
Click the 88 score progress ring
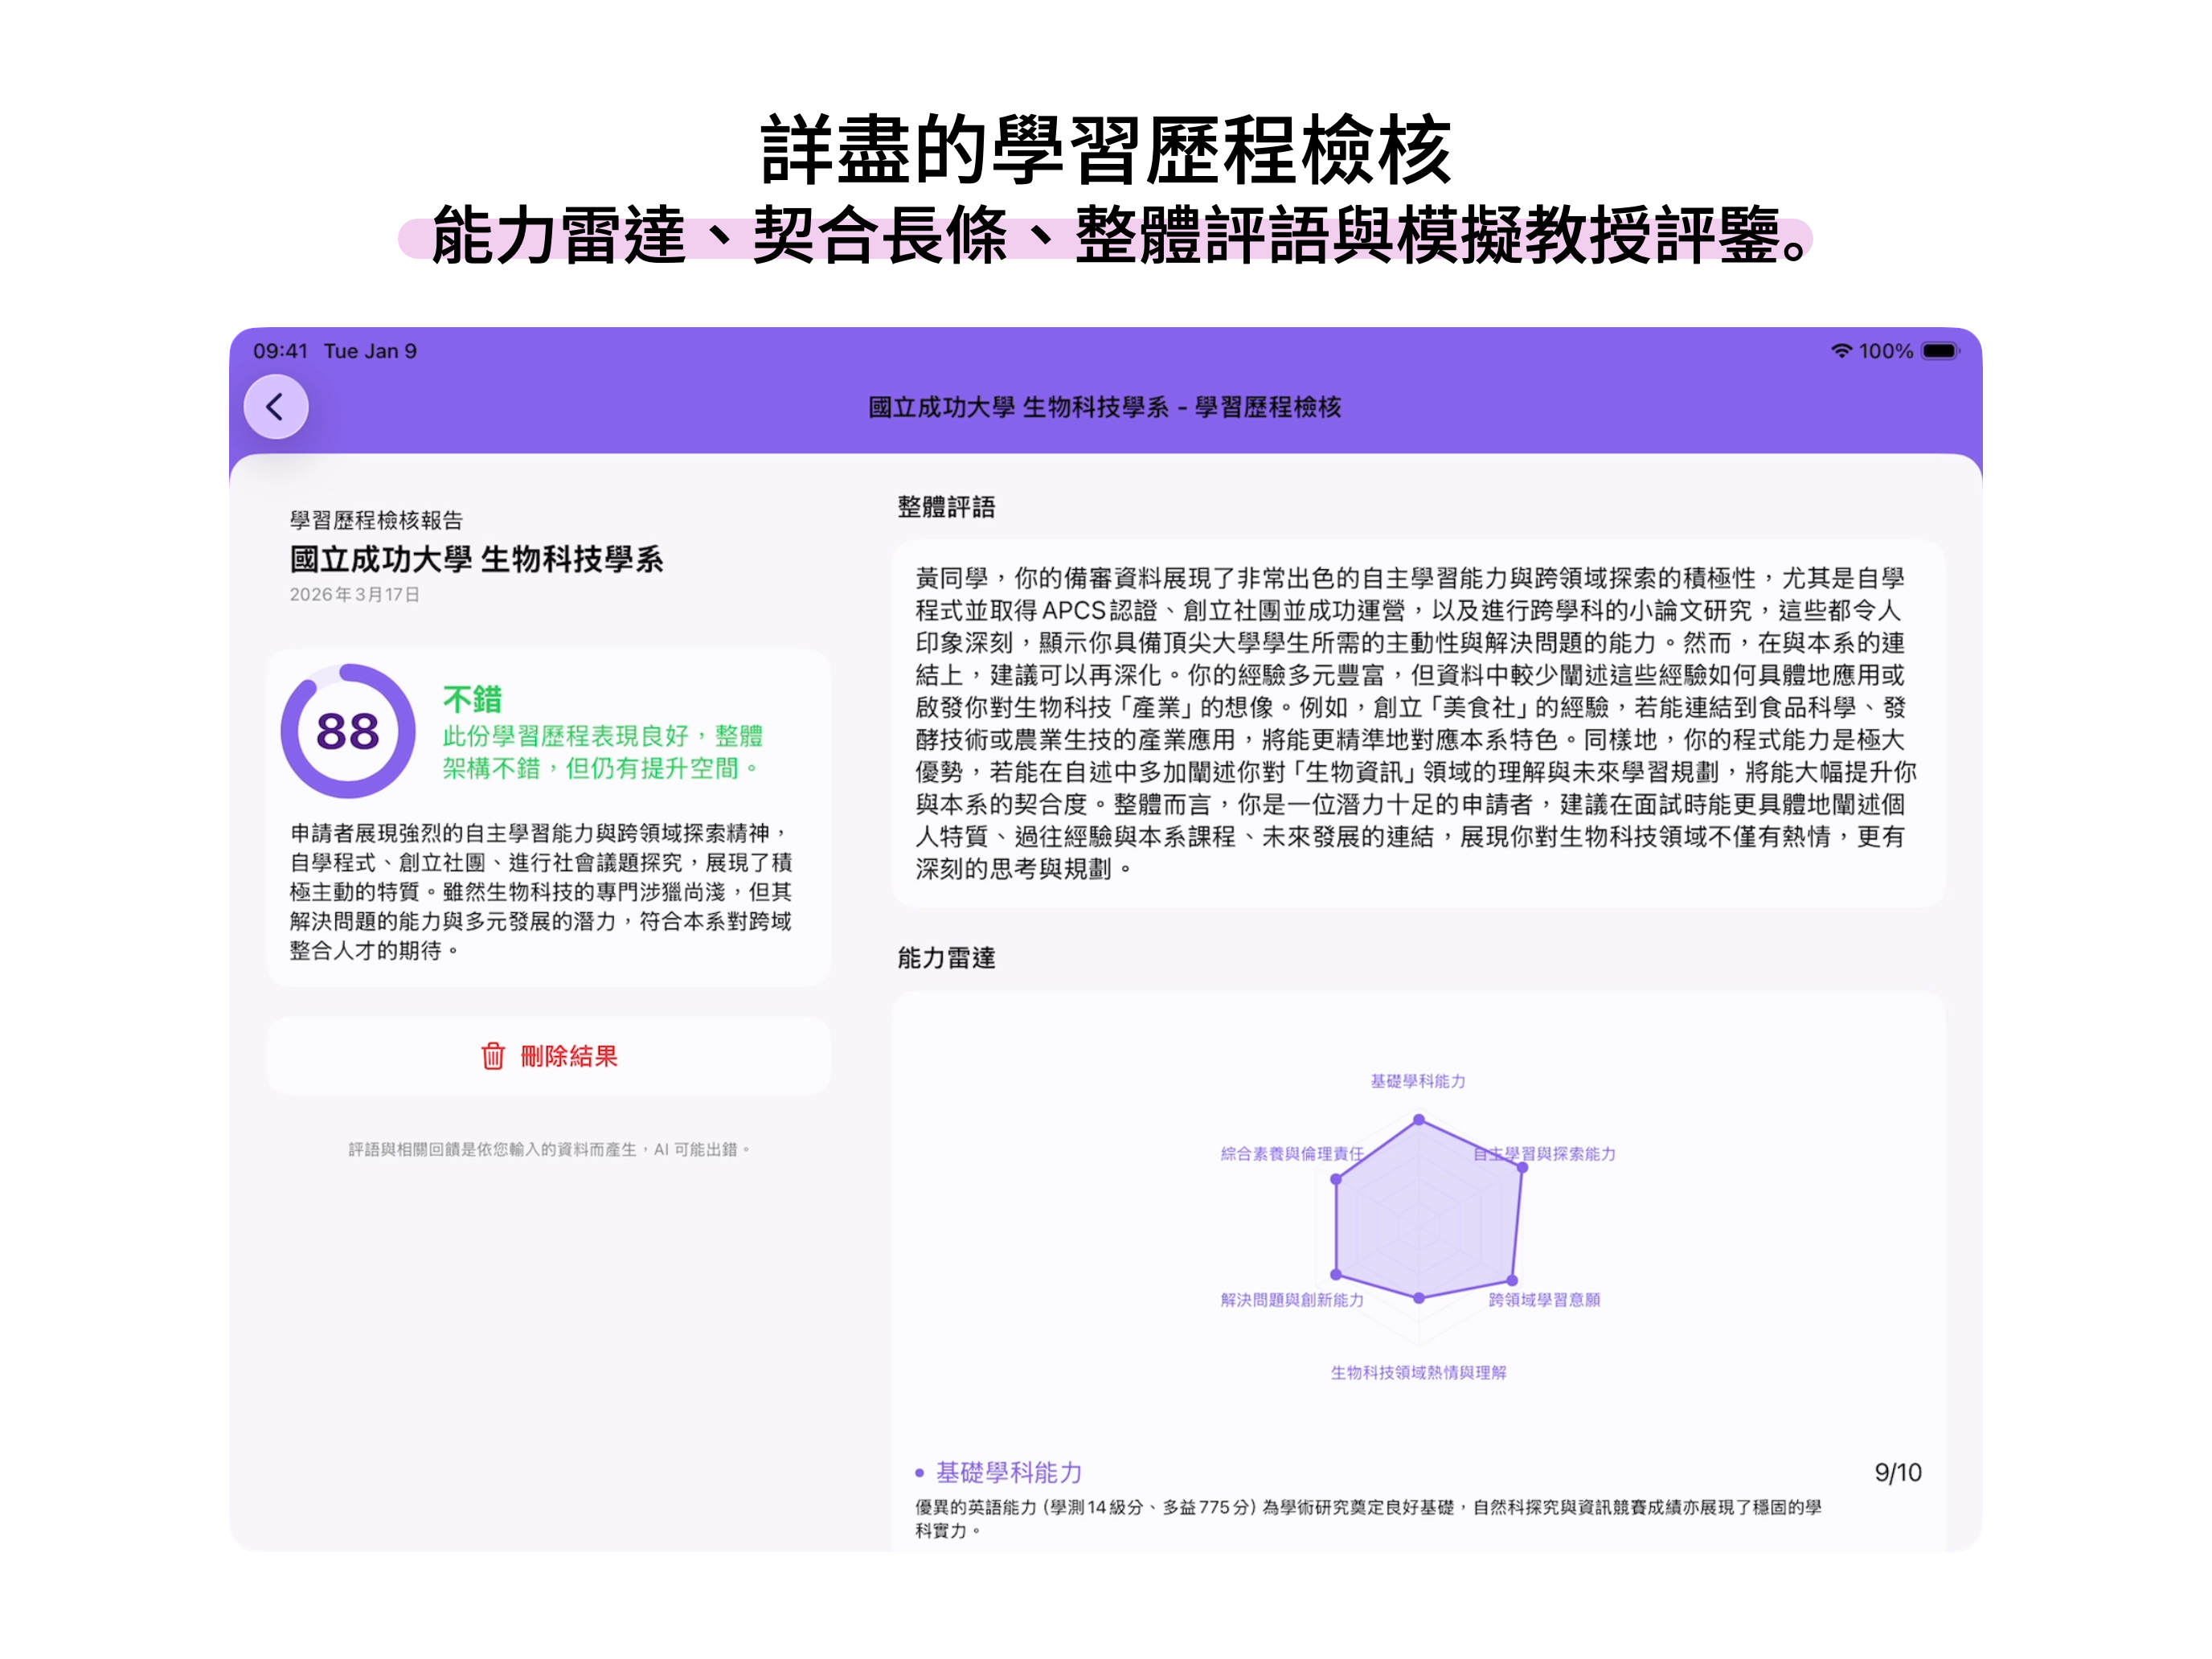pyautogui.click(x=348, y=731)
